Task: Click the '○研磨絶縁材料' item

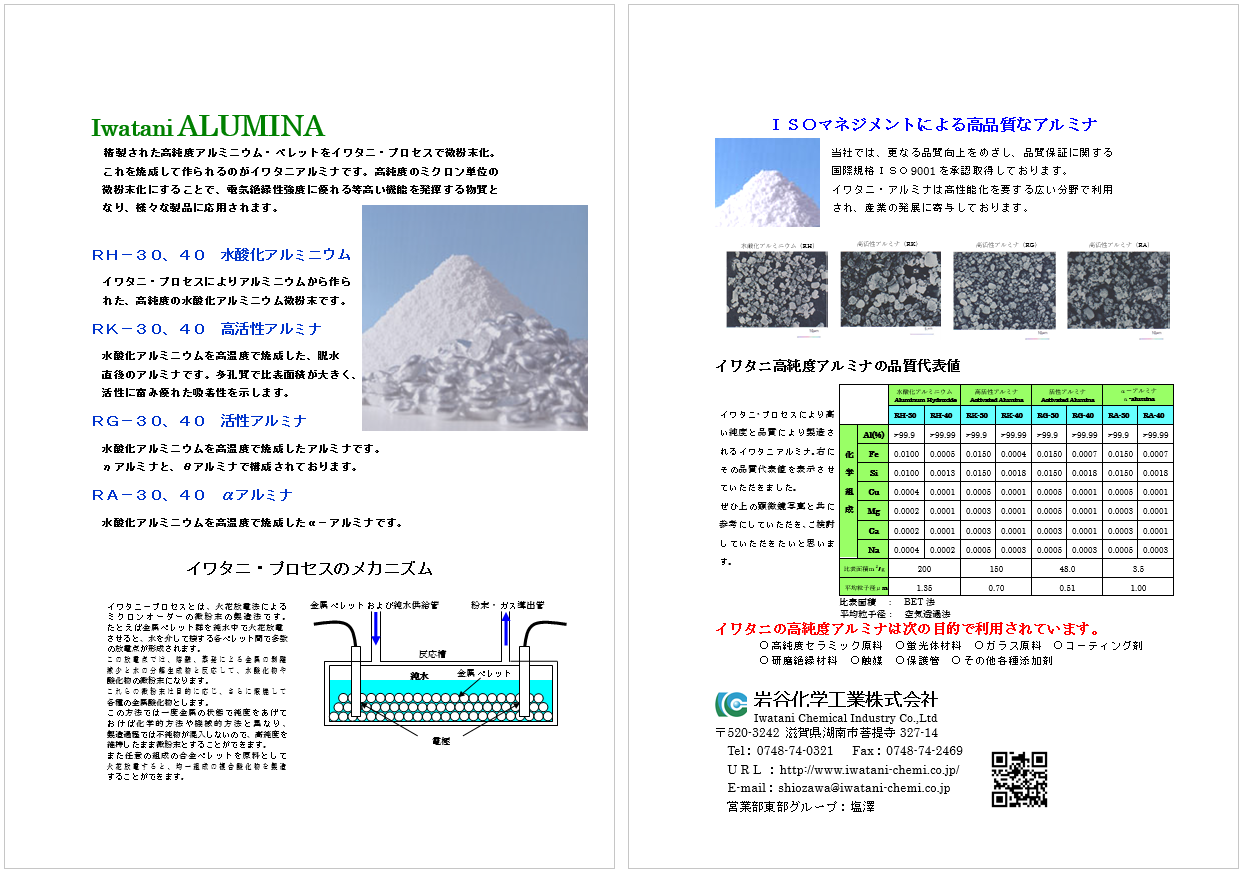Action: coord(799,660)
